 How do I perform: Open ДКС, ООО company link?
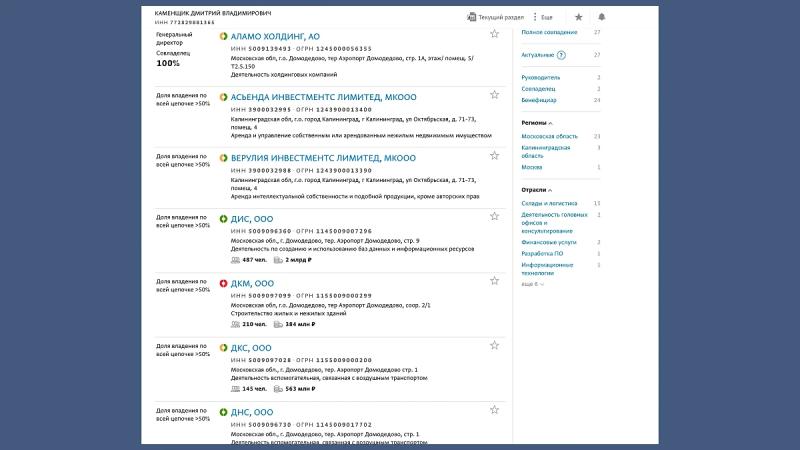point(251,348)
